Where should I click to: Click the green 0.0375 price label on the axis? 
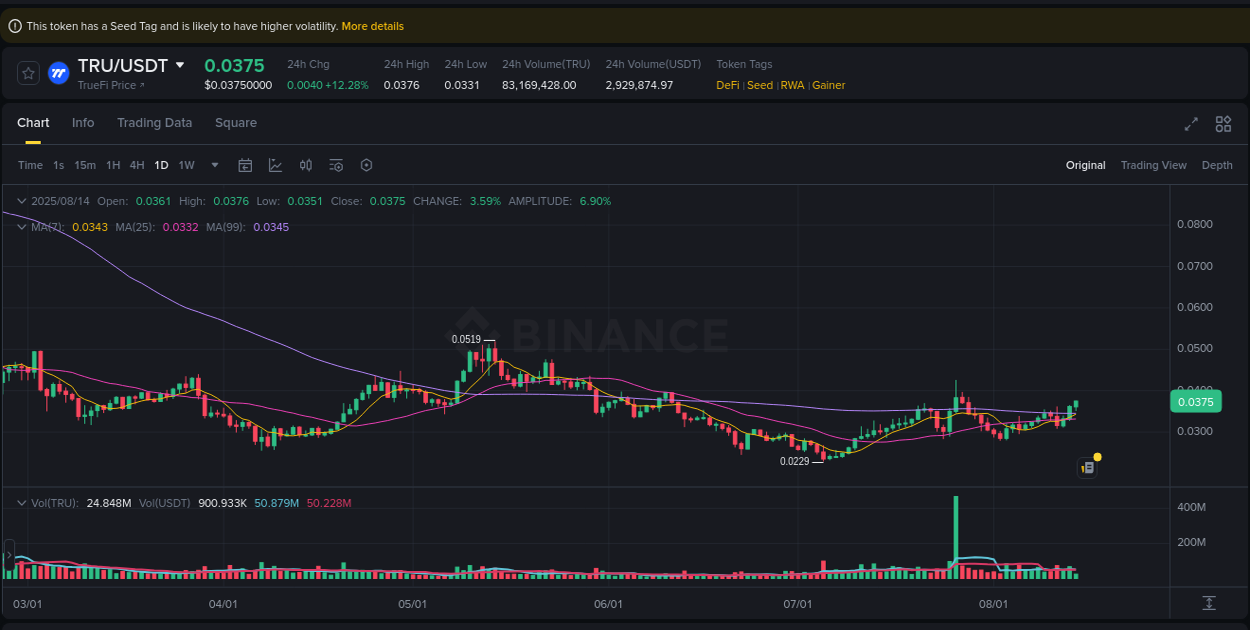coord(1196,401)
